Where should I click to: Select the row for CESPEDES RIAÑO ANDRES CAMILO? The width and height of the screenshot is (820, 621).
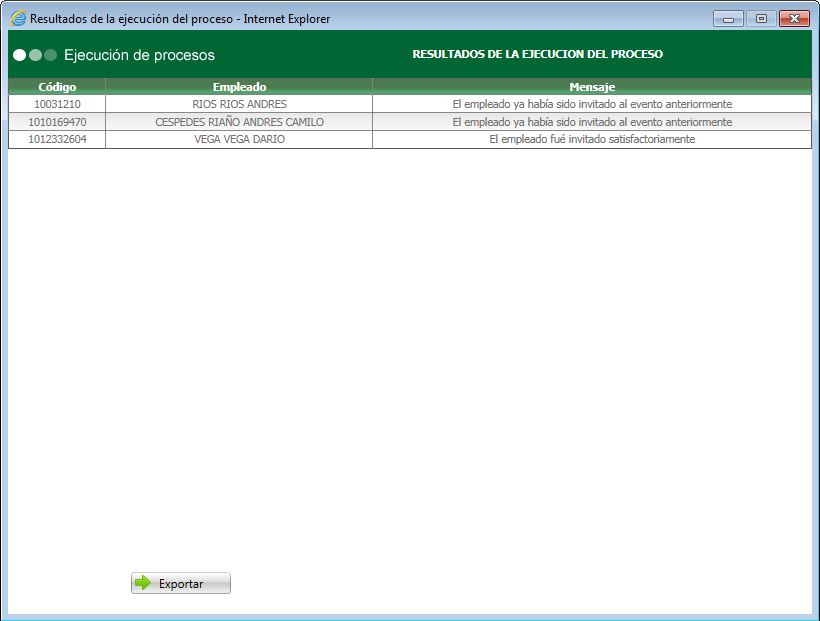238,121
